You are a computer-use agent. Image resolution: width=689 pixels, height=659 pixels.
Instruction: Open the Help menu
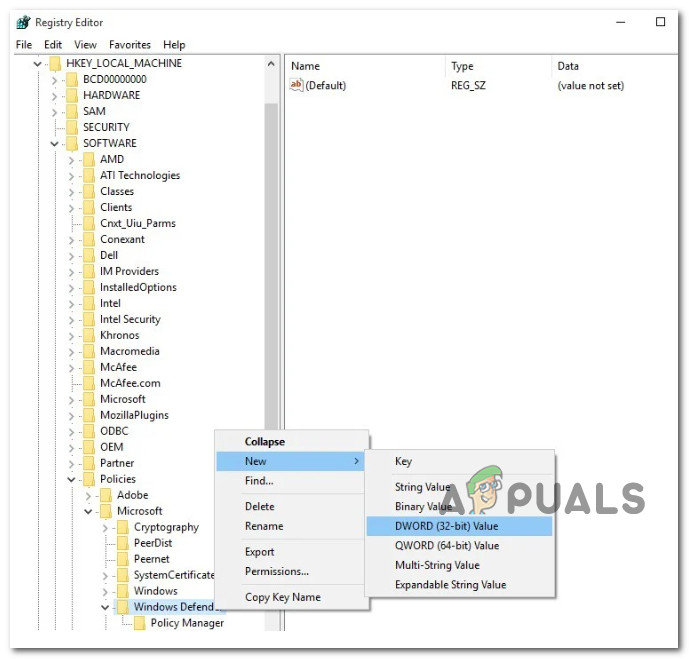[x=174, y=45]
